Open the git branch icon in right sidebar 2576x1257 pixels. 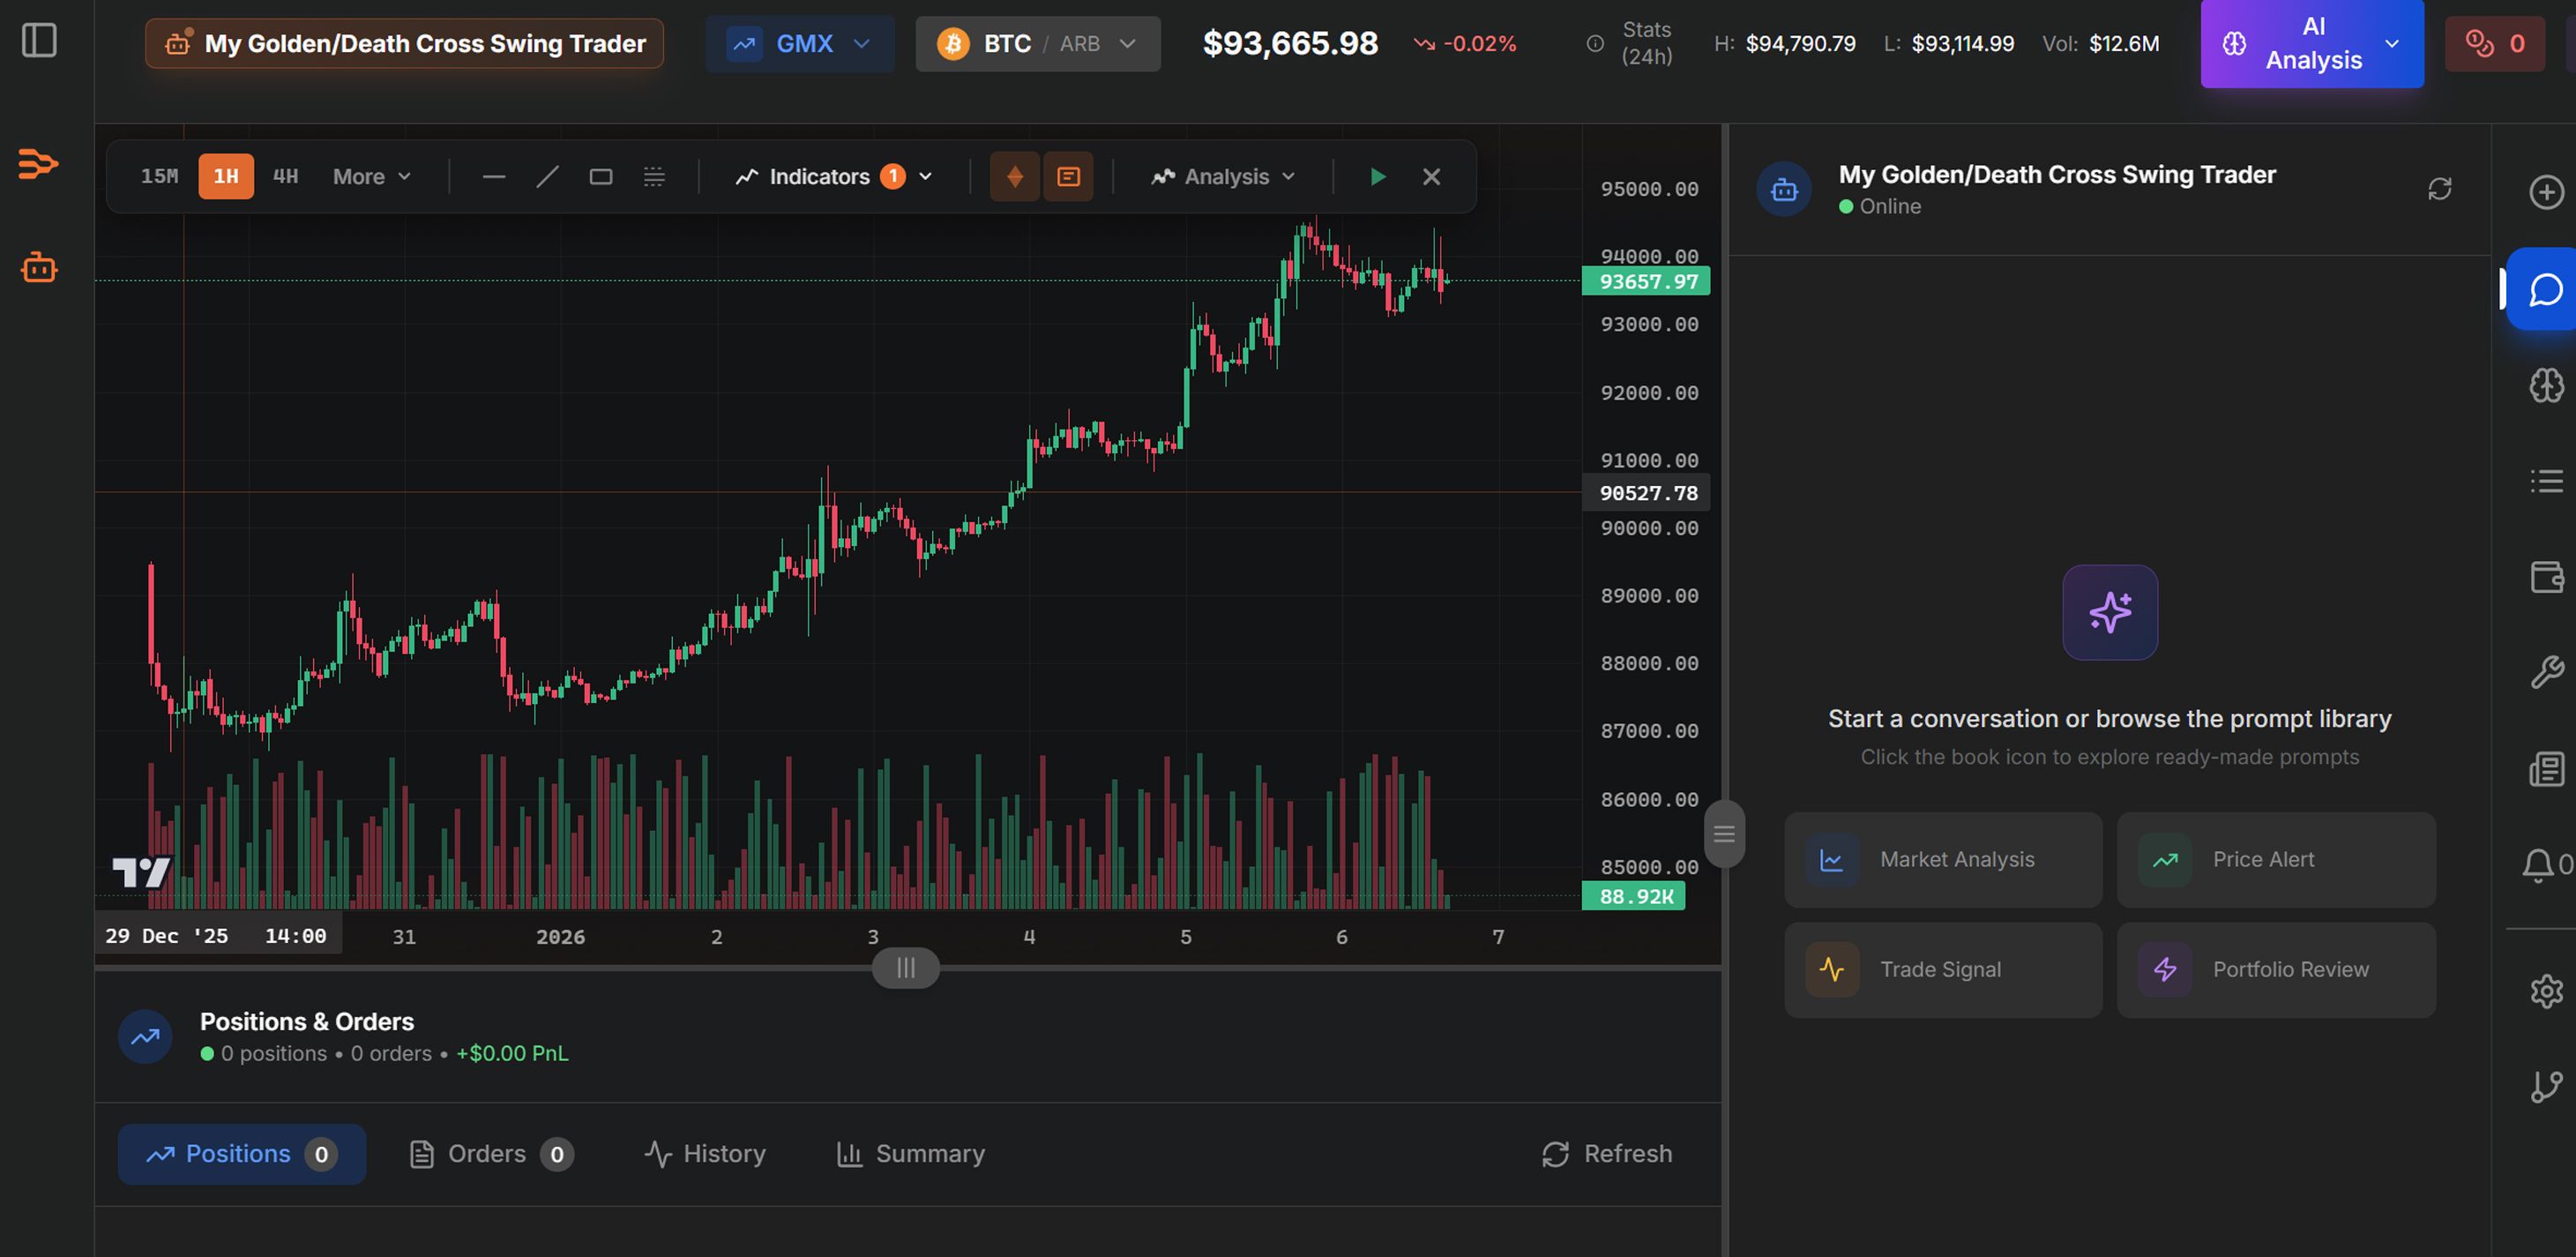pyautogui.click(x=2546, y=1086)
